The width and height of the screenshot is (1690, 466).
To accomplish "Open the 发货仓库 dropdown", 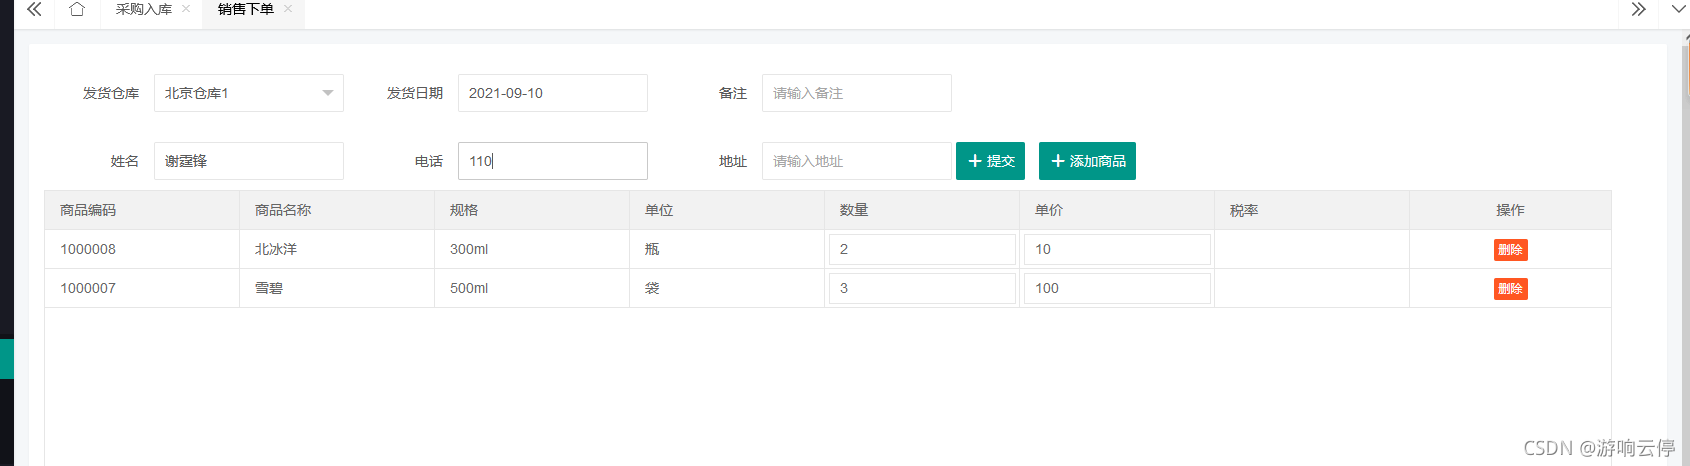I will 249,93.
